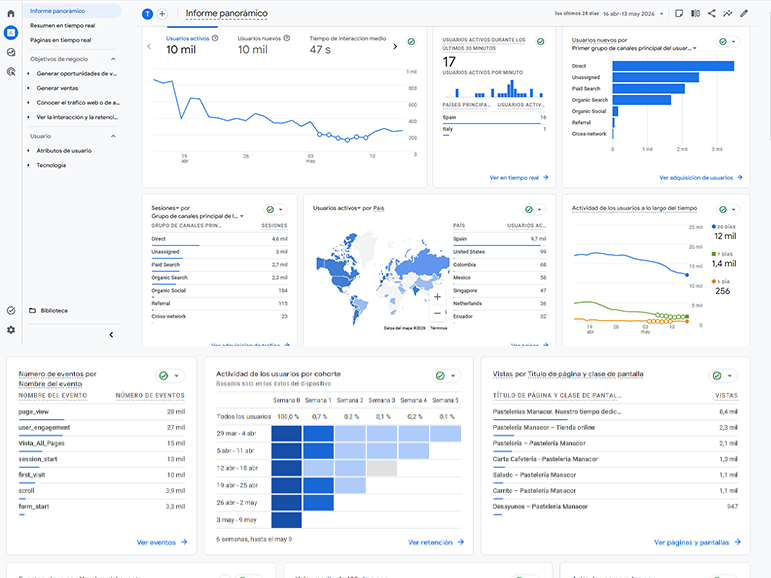The height and width of the screenshot is (578, 771).
Task: Open status dropdown on Vistas por Título card
Action: coord(723,376)
